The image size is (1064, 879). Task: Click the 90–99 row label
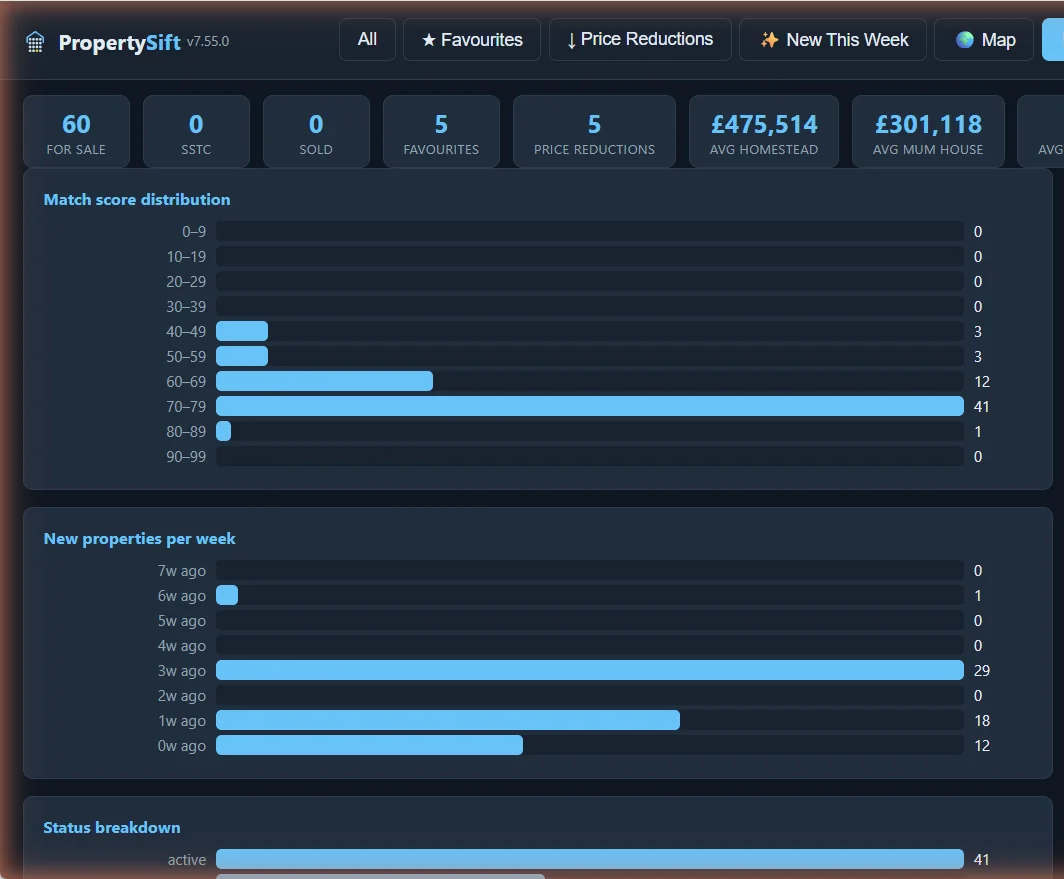(187, 457)
